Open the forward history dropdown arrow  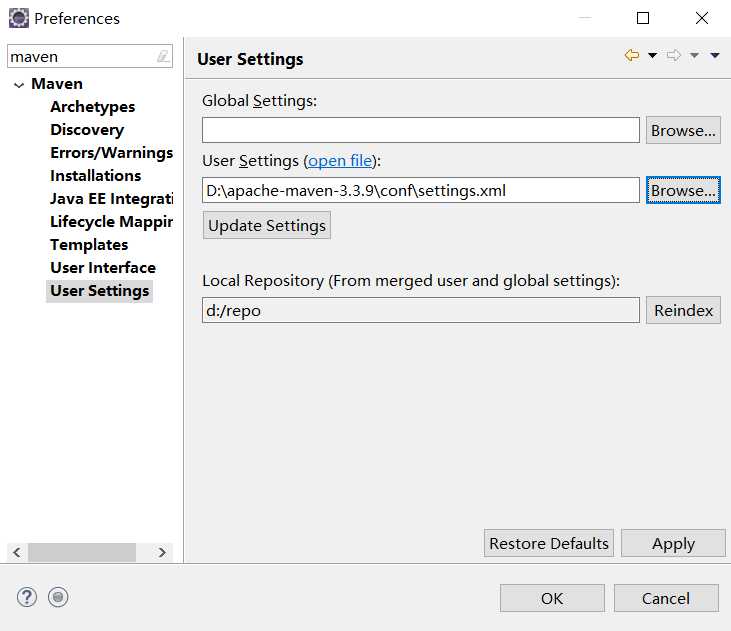coord(694,55)
